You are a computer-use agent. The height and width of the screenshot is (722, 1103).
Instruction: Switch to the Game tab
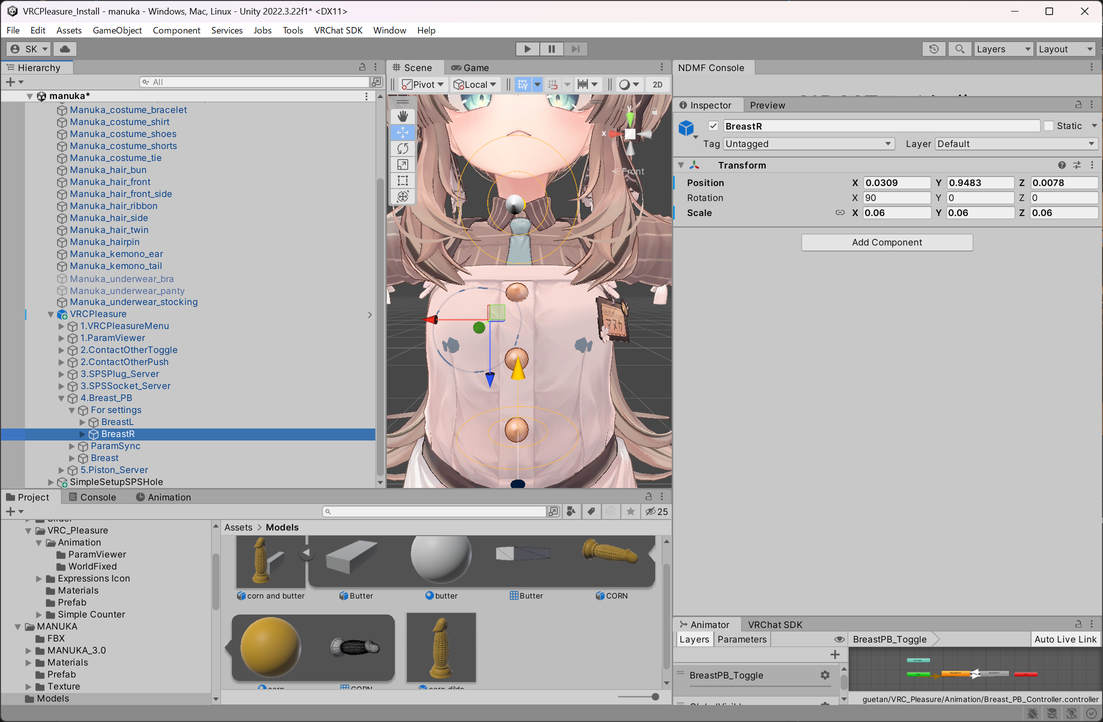tap(470, 68)
